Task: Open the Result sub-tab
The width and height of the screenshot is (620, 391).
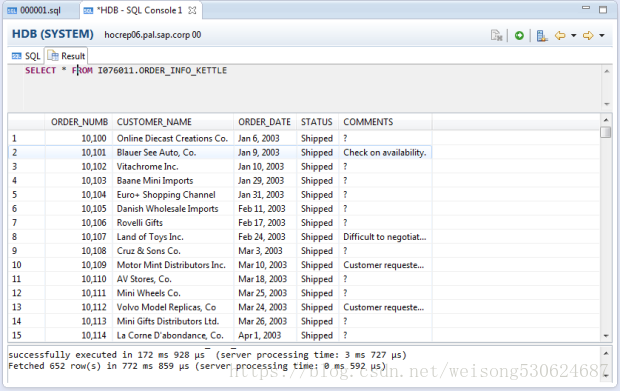Action: point(66,56)
